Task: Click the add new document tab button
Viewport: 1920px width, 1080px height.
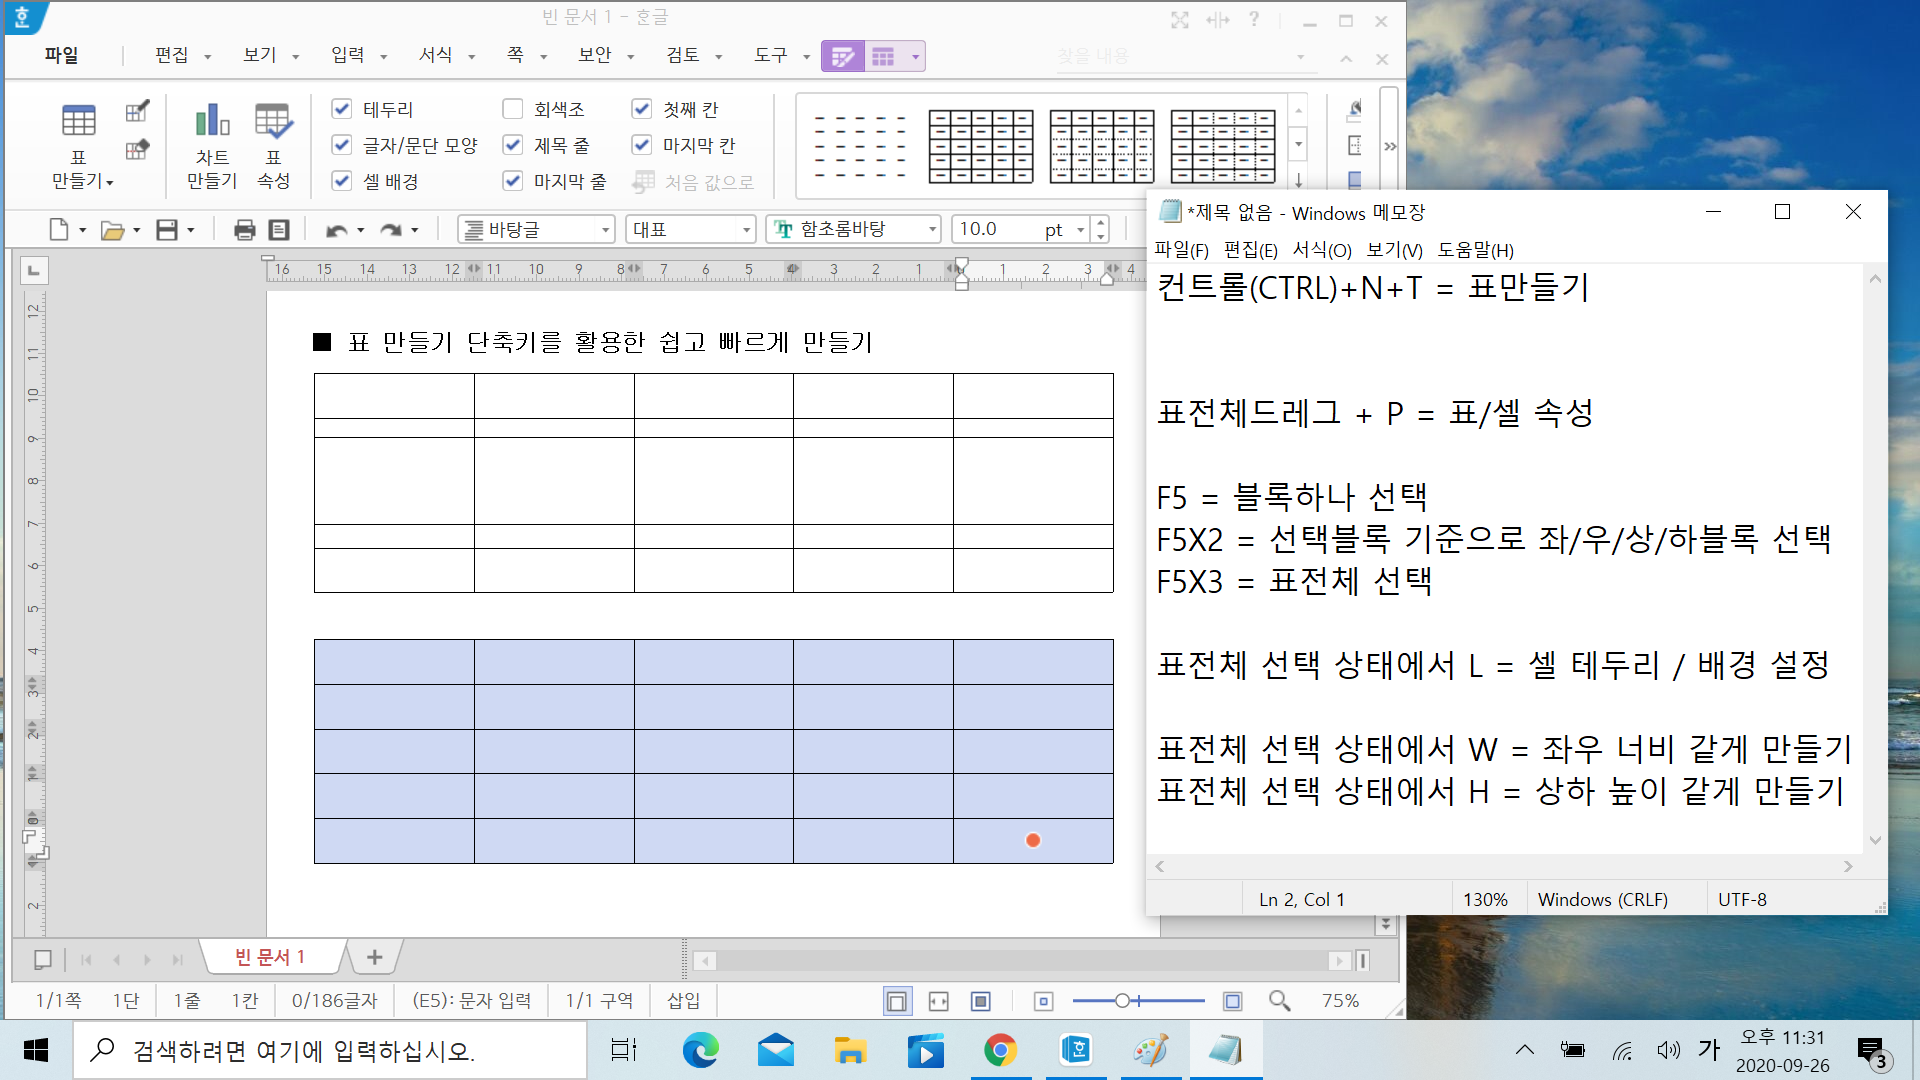Action: pos(374,958)
